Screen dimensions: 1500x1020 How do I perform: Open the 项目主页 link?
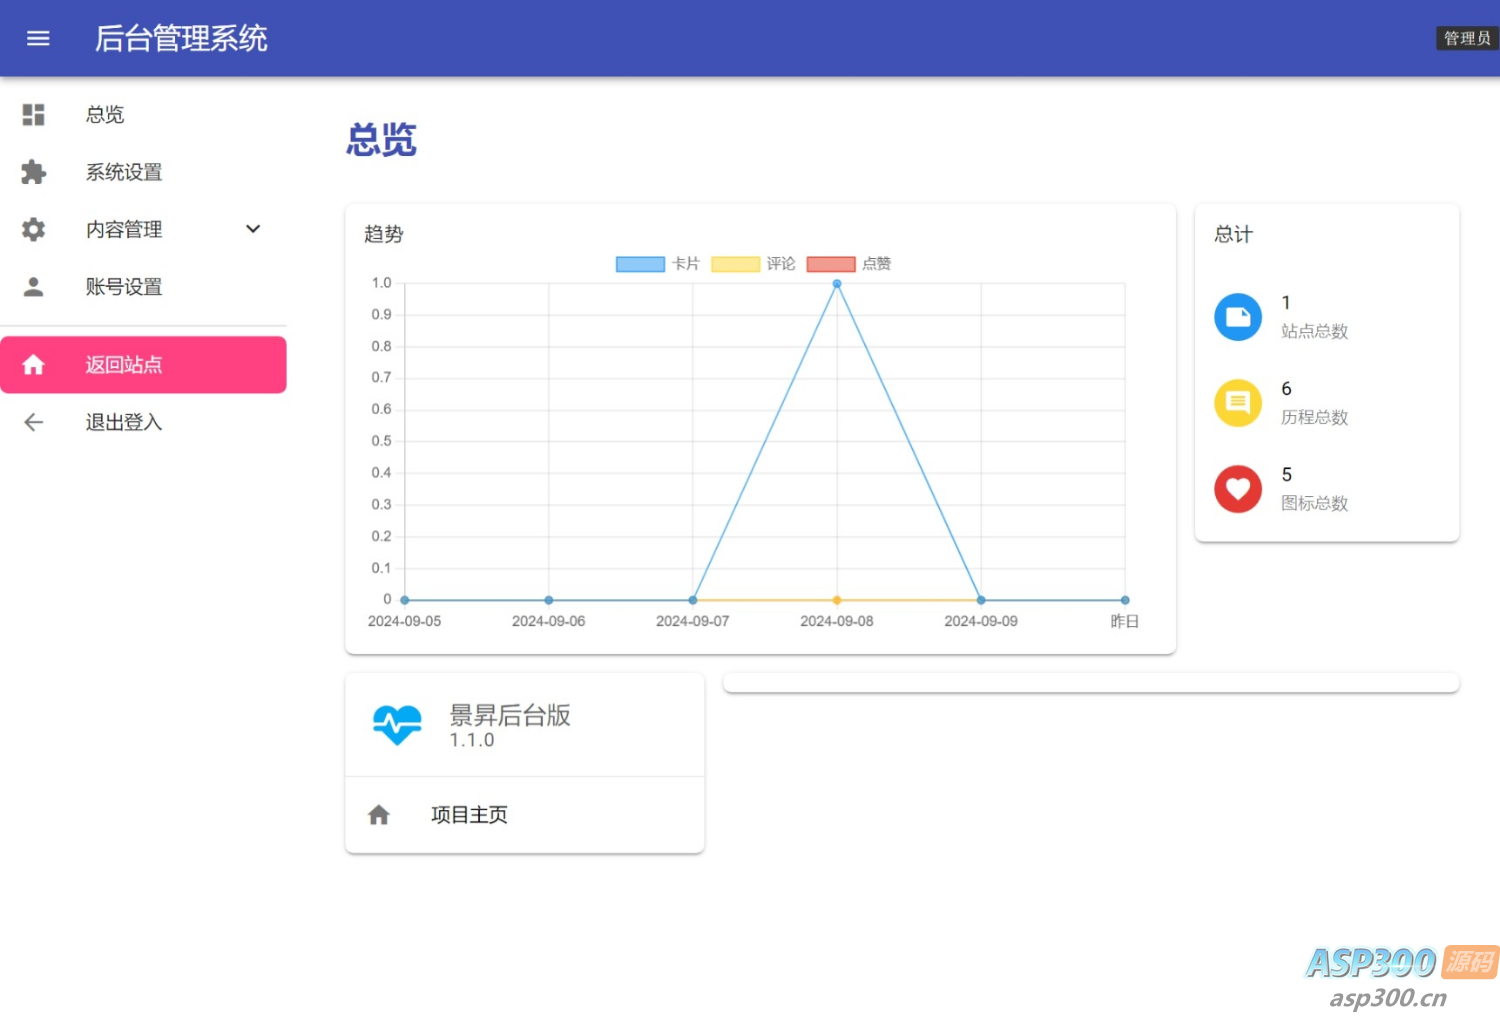[x=468, y=814]
